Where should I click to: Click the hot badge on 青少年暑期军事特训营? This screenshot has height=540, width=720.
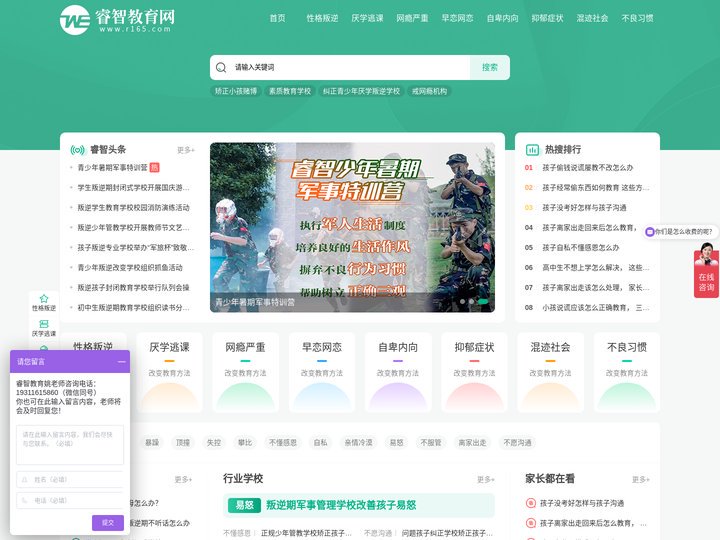pos(155,168)
